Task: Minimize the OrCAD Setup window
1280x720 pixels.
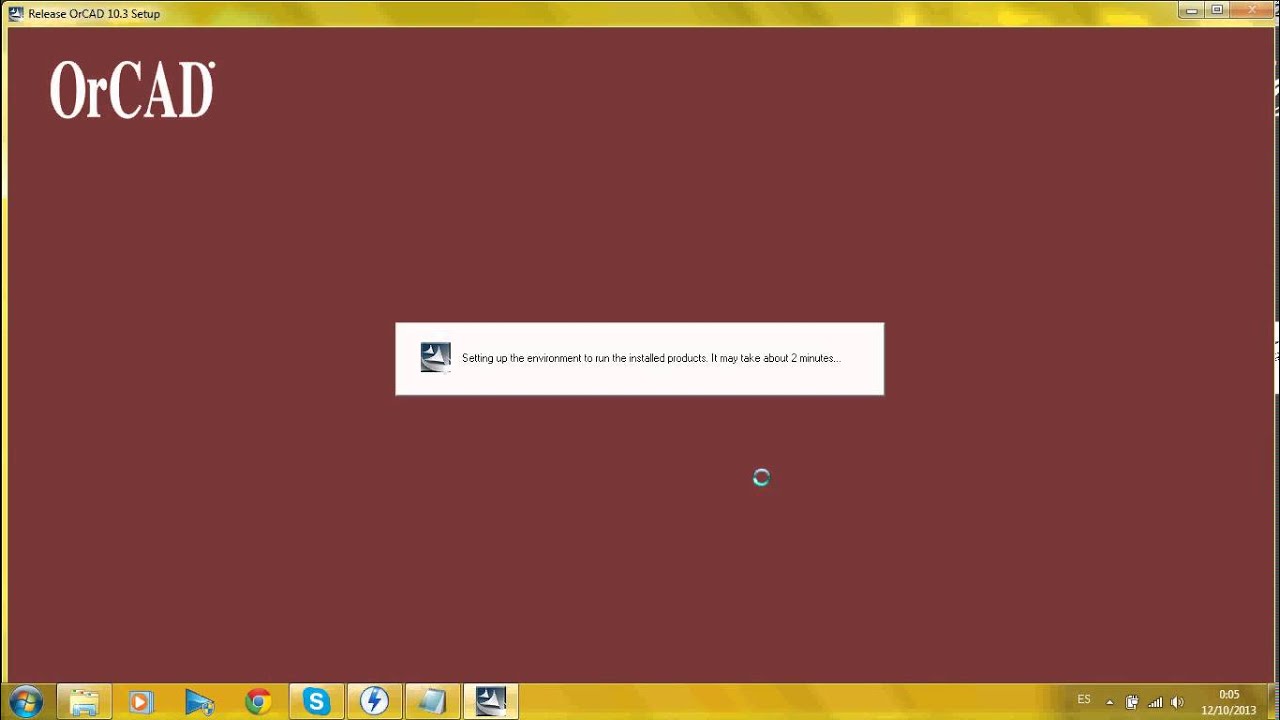Action: [x=1191, y=10]
